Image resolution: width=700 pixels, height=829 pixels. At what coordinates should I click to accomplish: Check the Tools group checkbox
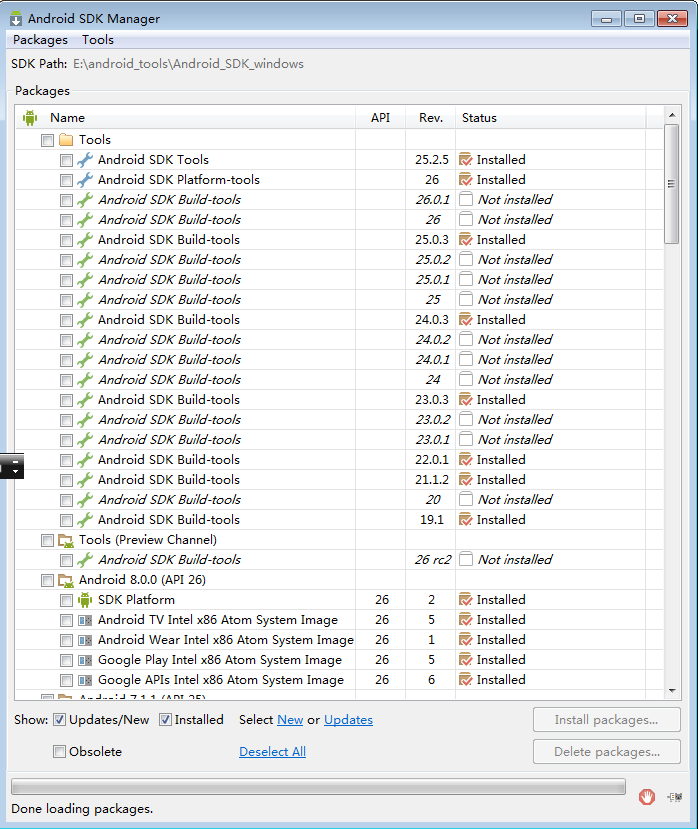pos(48,141)
